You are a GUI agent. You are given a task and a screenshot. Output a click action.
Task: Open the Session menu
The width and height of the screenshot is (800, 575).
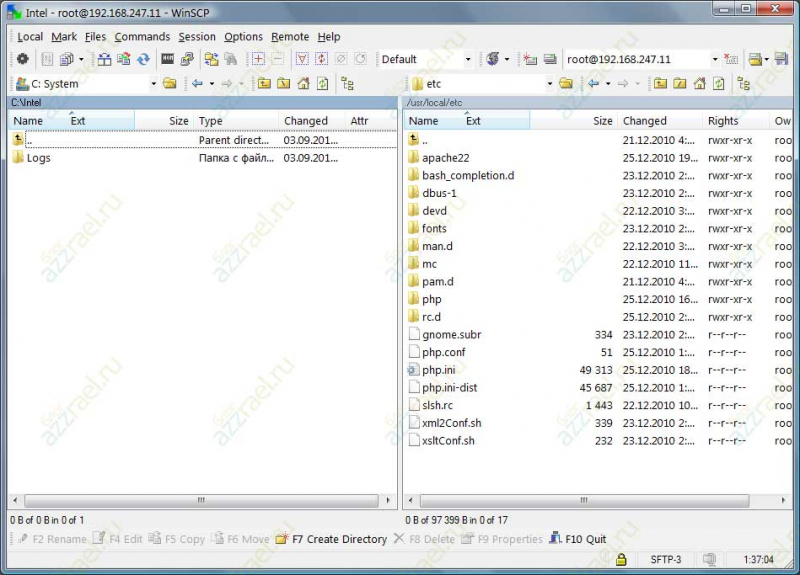(x=197, y=37)
